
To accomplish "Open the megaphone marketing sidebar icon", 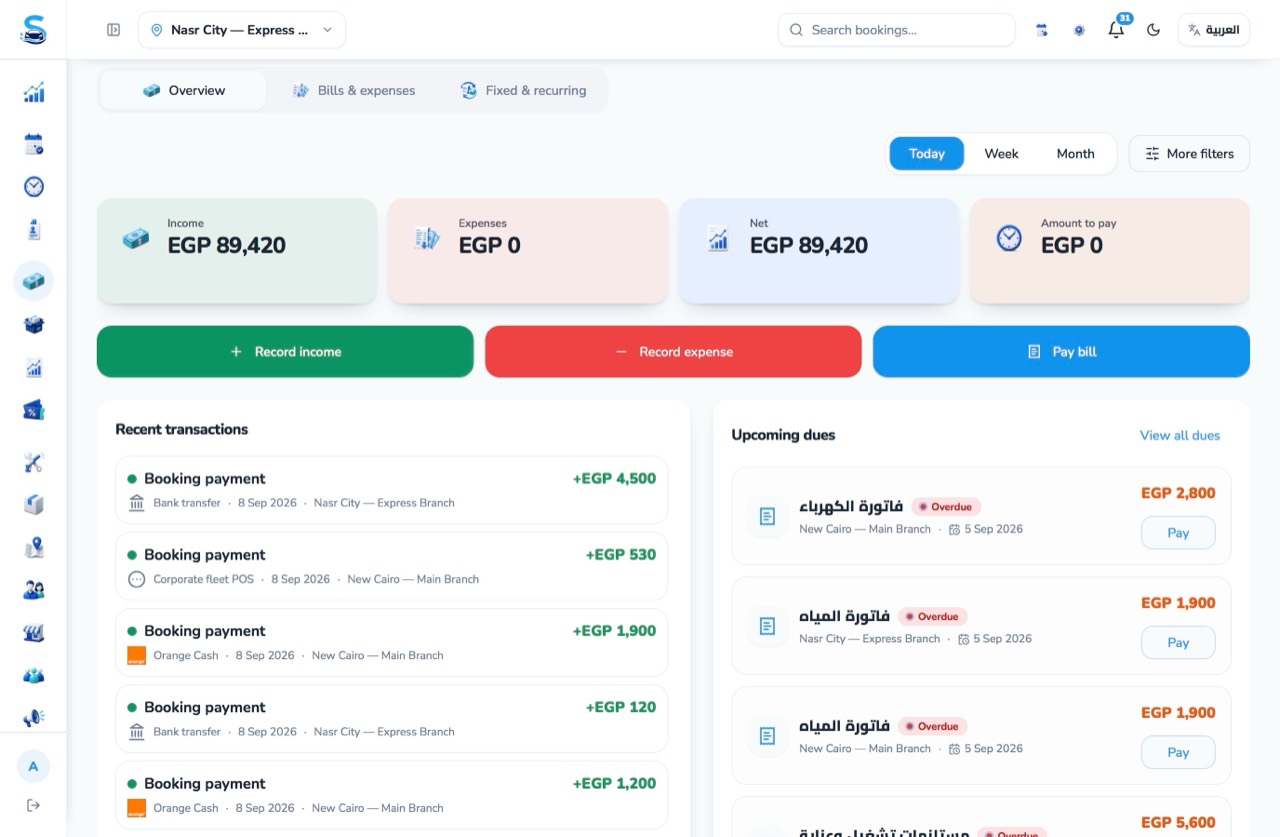I will point(34,718).
